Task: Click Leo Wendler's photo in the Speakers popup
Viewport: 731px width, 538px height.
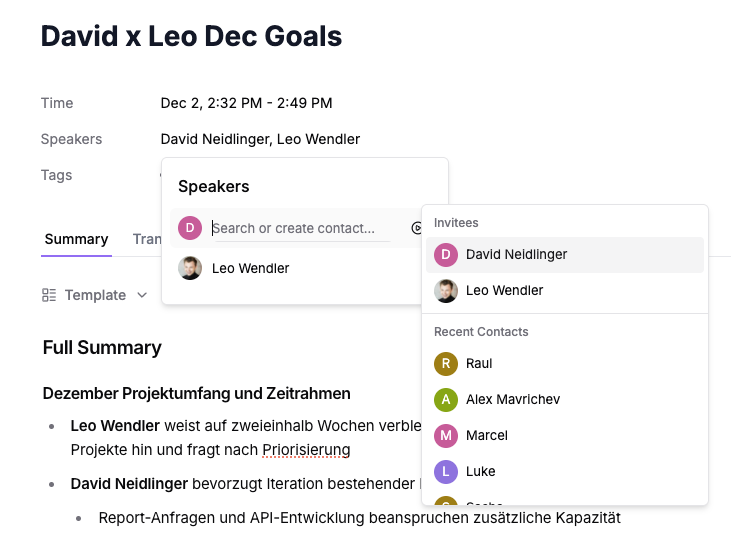Action: 190,268
